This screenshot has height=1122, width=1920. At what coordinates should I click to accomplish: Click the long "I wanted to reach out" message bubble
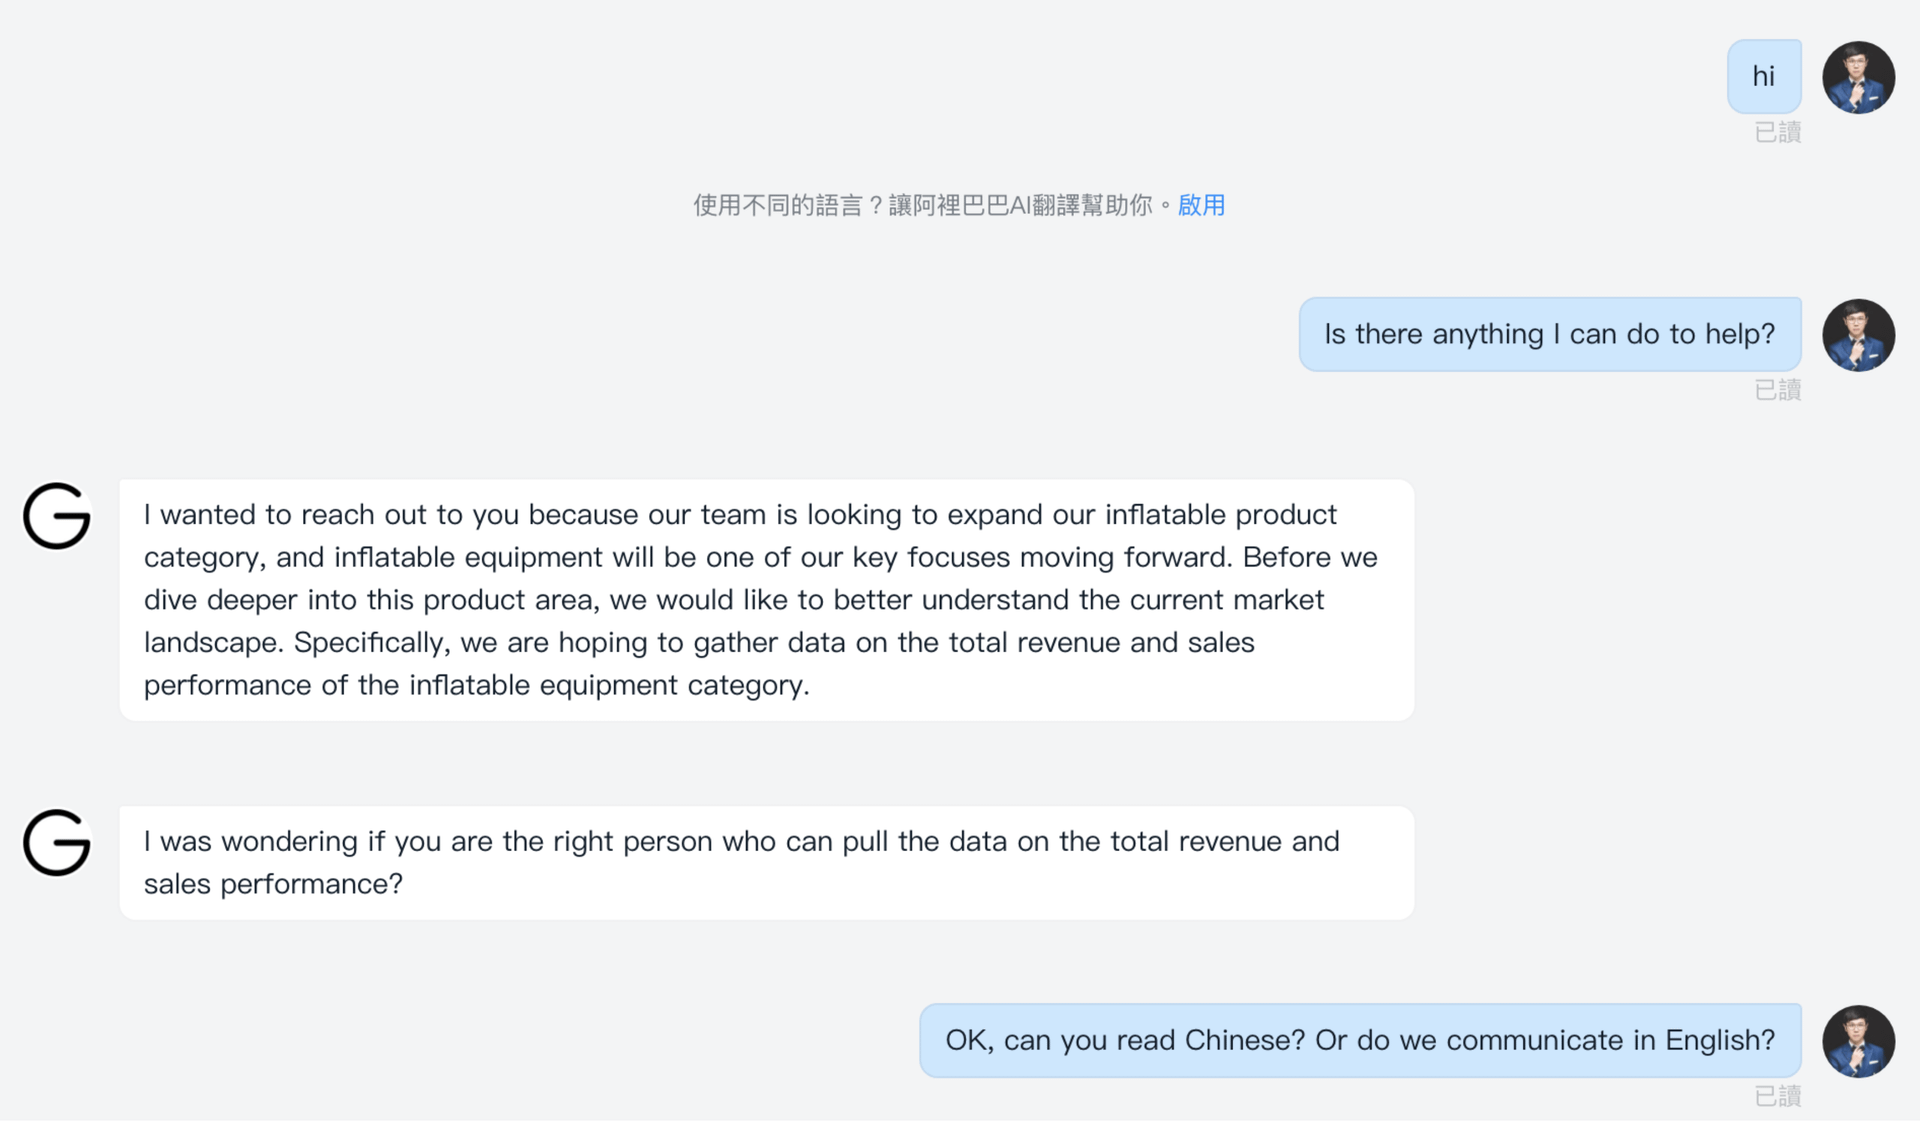[766, 600]
